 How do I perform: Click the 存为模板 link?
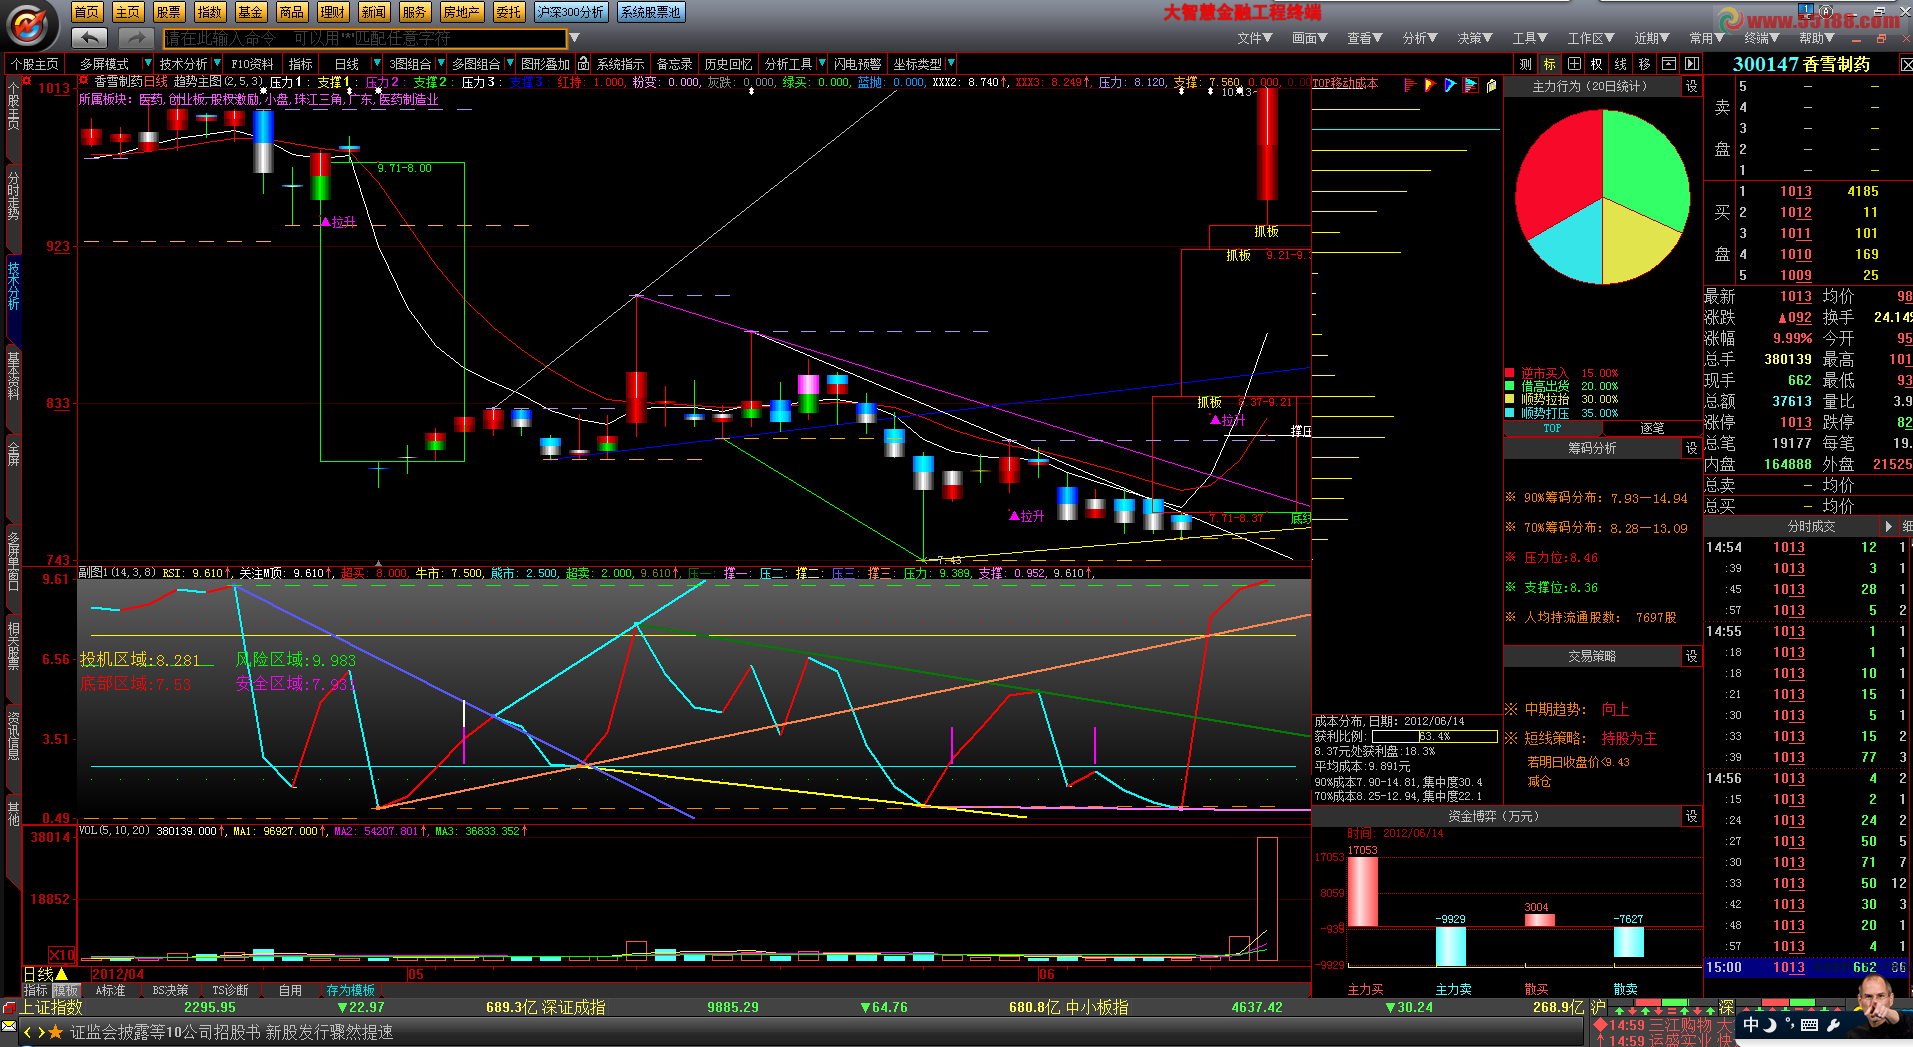click(x=350, y=990)
